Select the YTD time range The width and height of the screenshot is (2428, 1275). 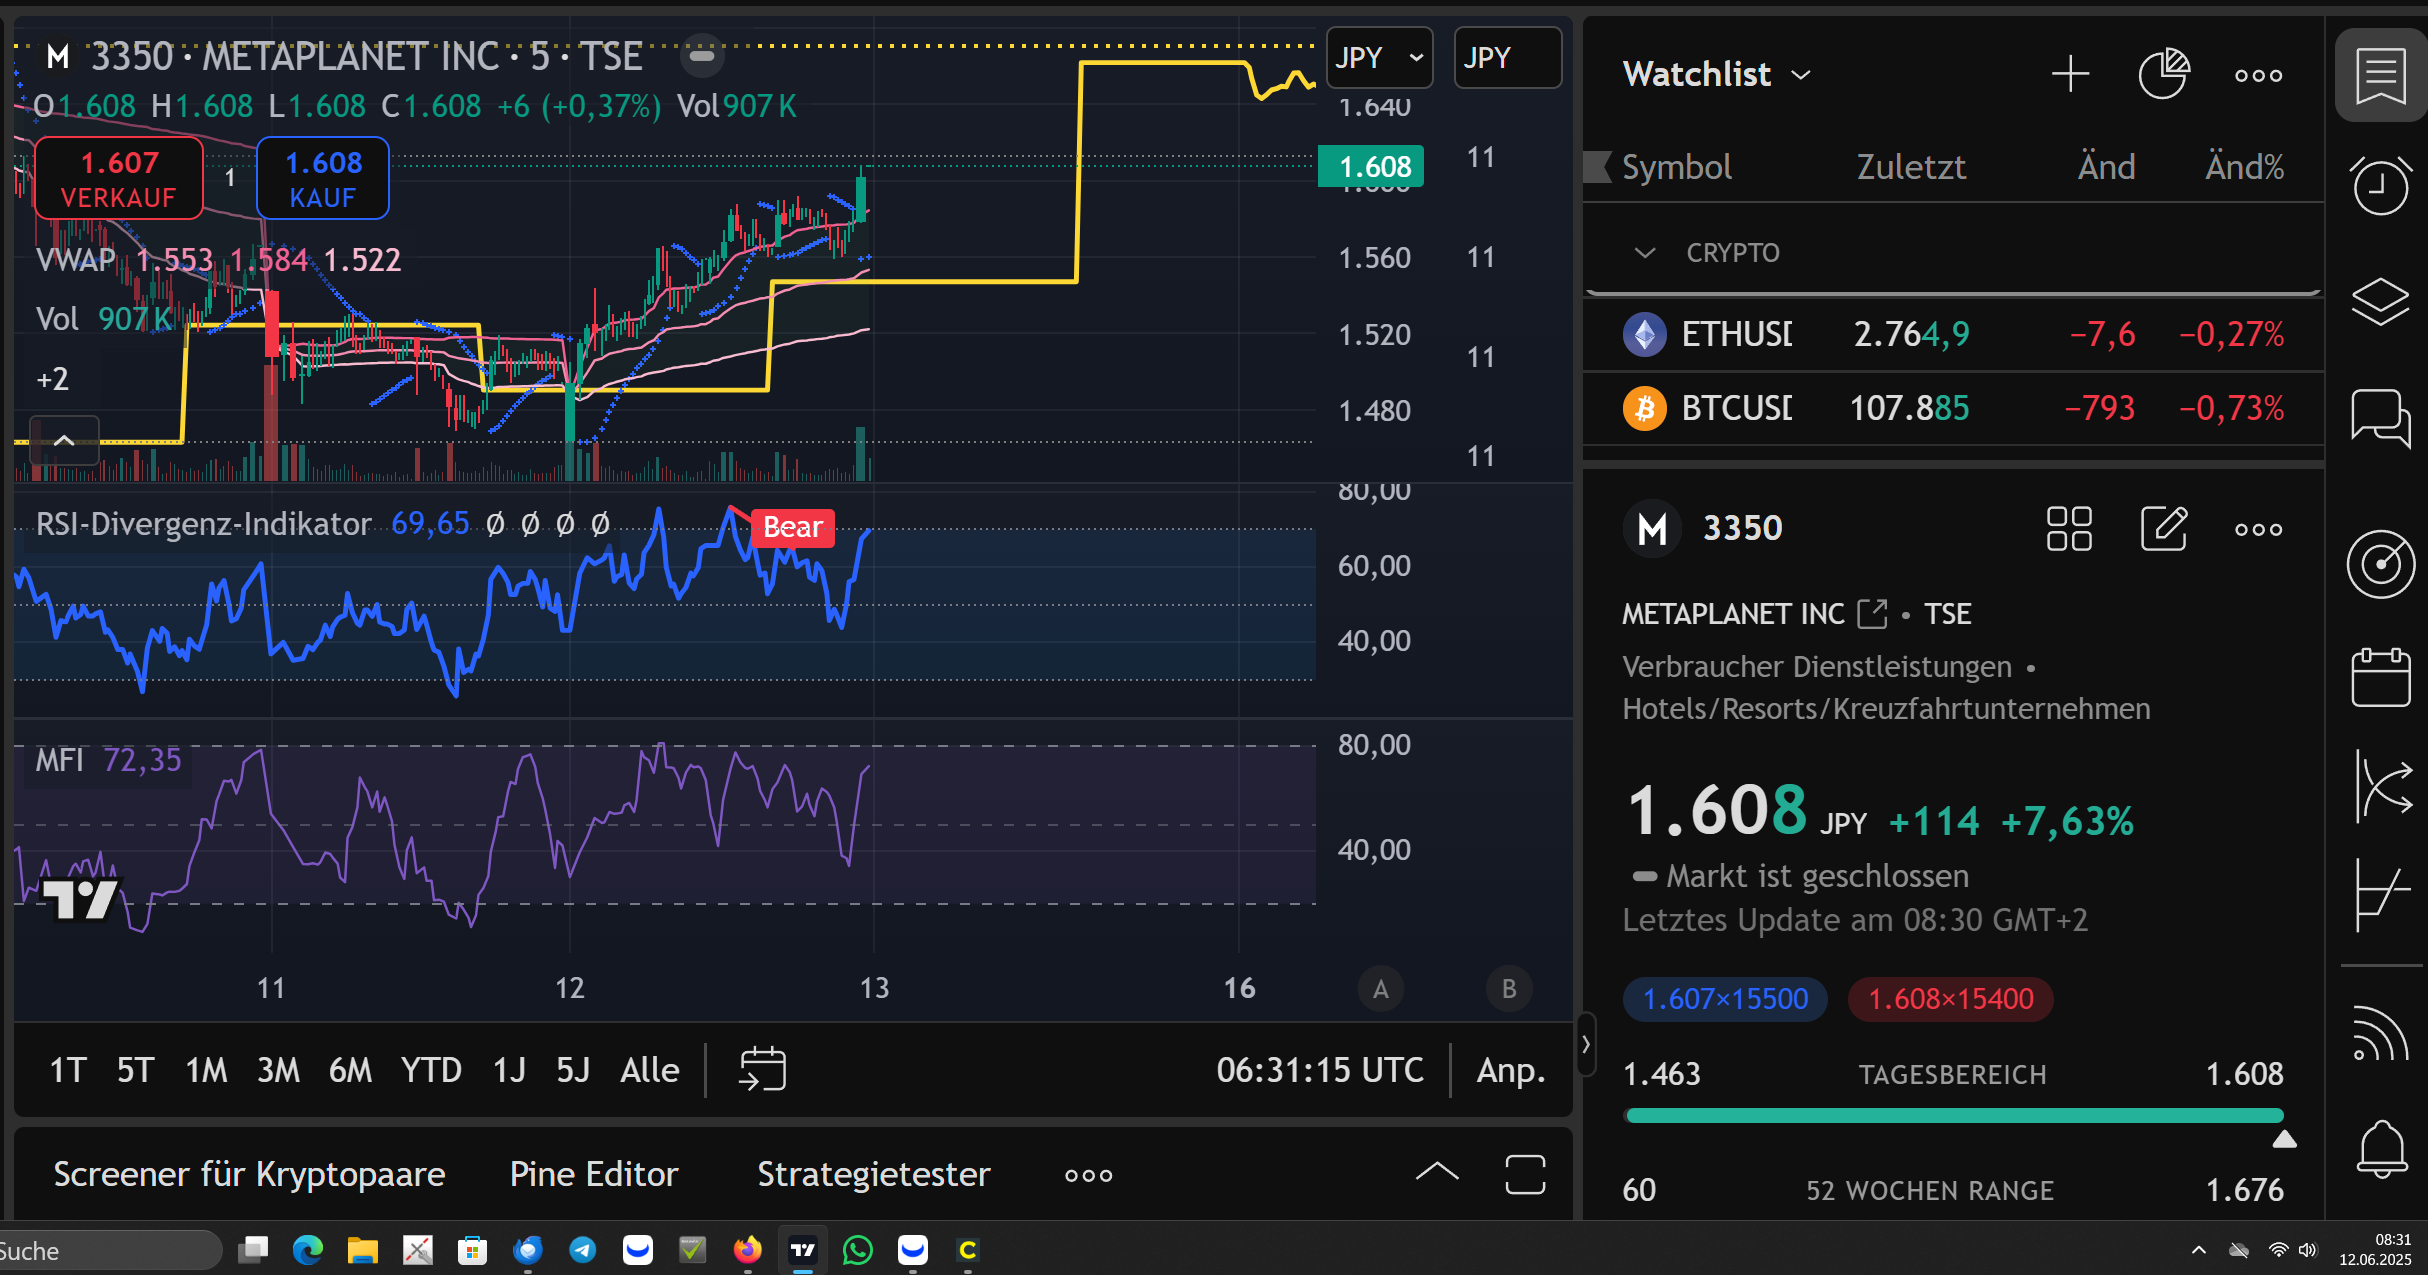(x=431, y=1070)
